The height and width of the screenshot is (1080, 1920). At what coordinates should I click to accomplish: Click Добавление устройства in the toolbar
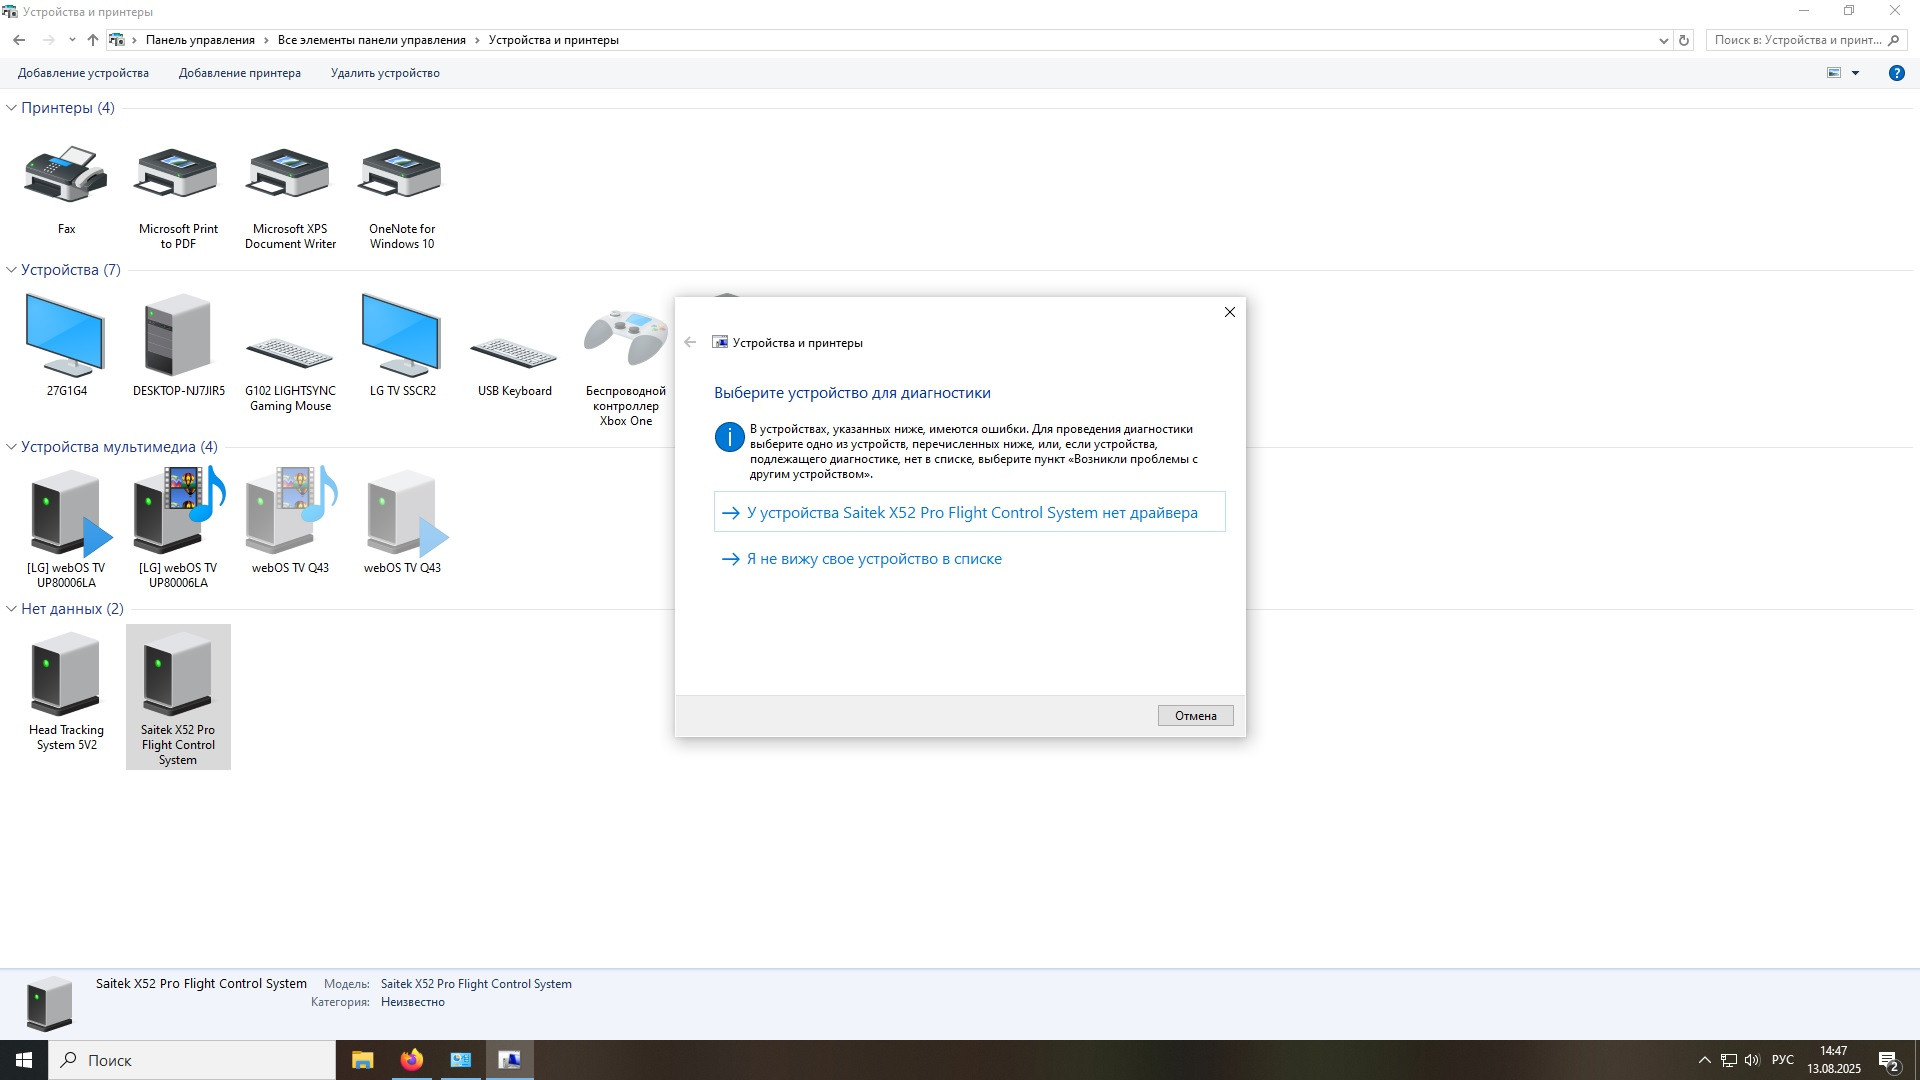83,73
